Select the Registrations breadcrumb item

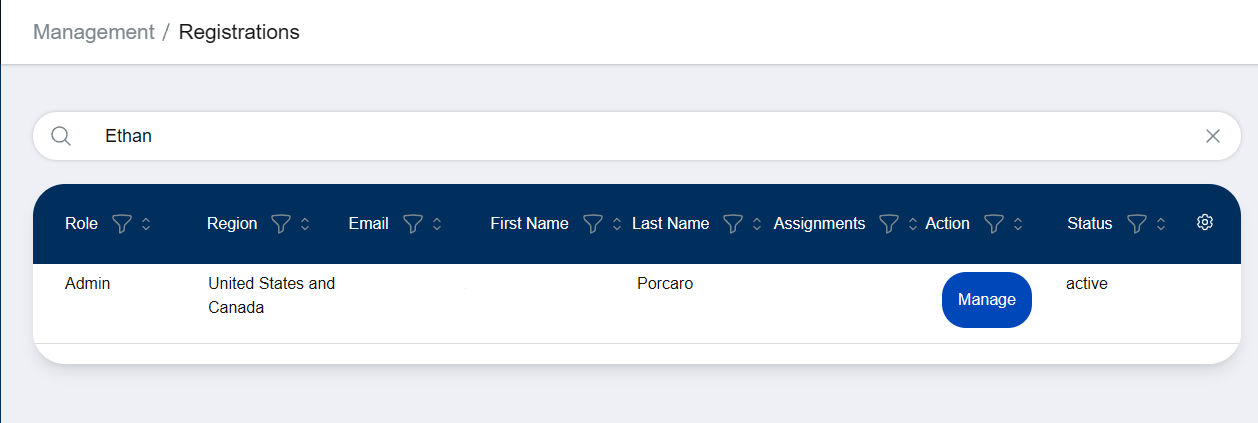[239, 32]
